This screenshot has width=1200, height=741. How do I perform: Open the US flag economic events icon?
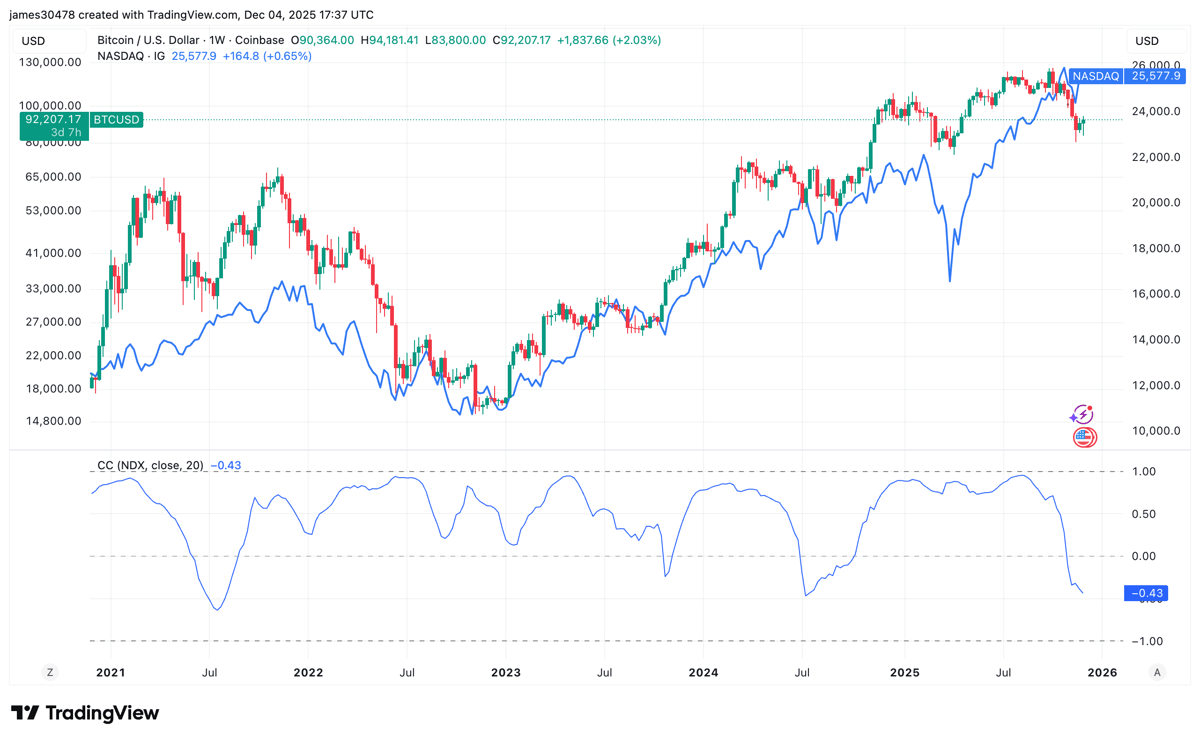[x=1084, y=438]
